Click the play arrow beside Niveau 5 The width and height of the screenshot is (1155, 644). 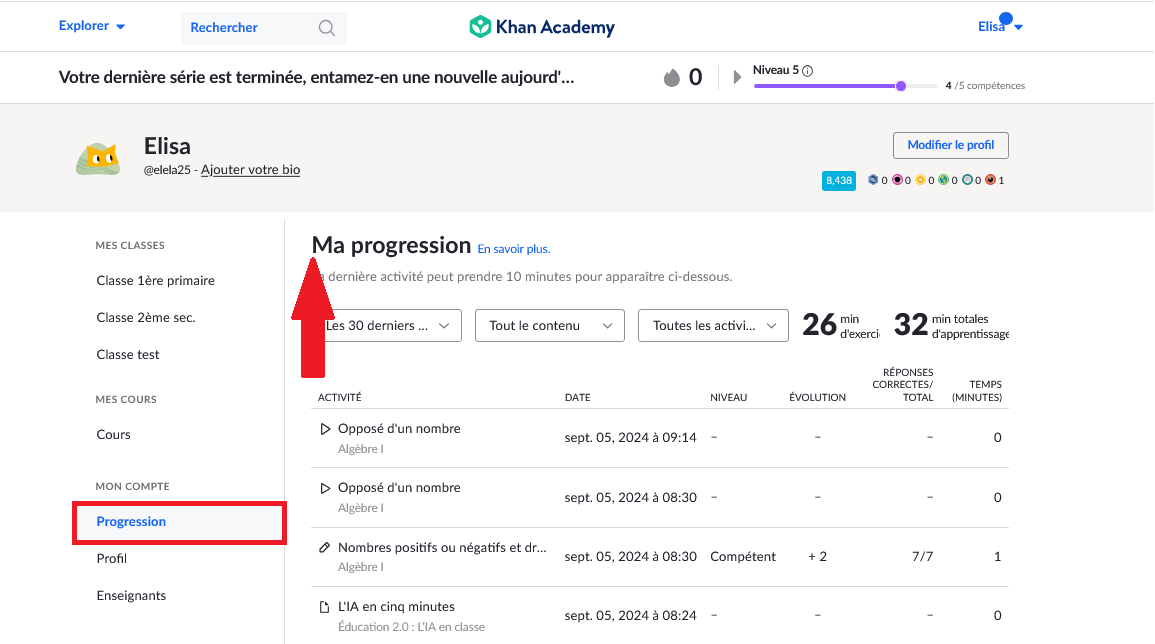[x=737, y=77]
